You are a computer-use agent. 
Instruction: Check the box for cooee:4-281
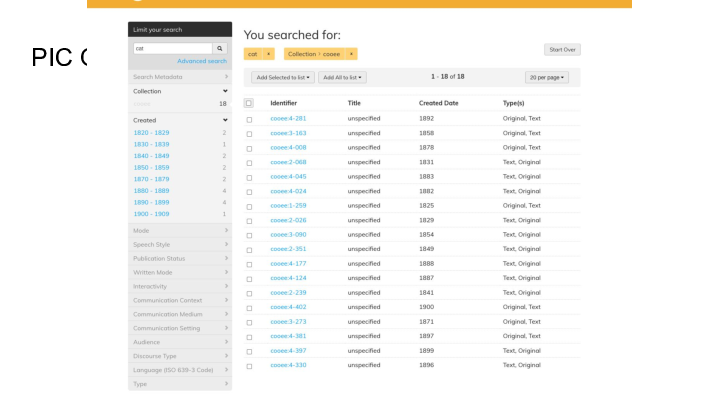point(249,118)
